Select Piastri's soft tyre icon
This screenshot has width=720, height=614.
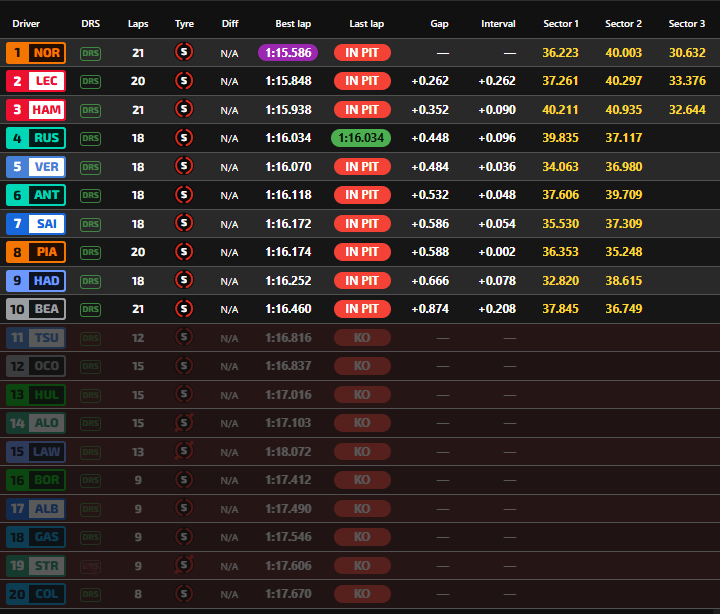tap(184, 252)
